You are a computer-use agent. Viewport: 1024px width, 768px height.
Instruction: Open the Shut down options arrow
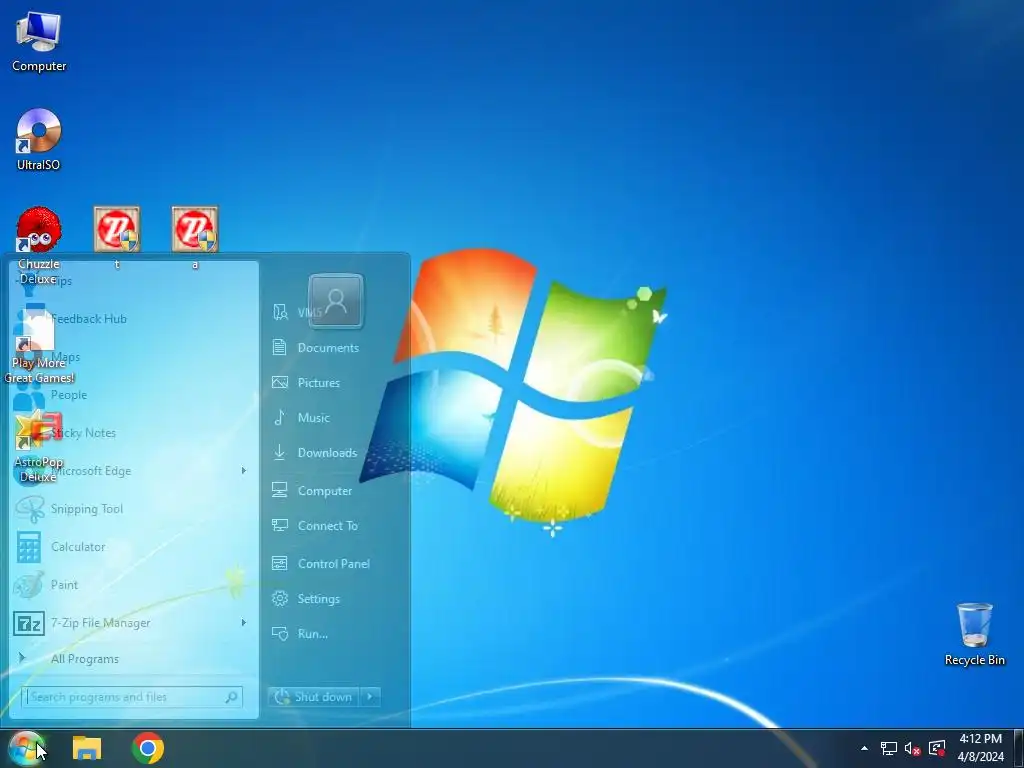(370, 697)
